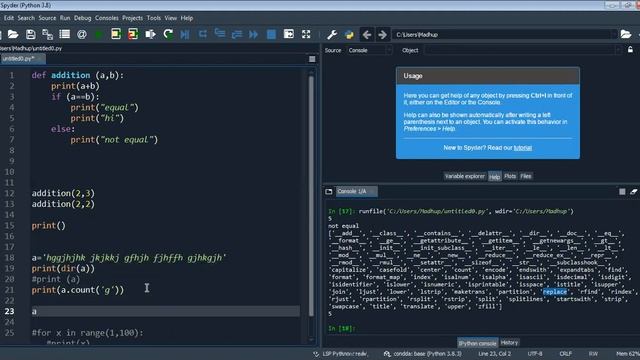Expand the Object field history dropdown
Viewport: 640px width, 360px height.
pos(619,50)
